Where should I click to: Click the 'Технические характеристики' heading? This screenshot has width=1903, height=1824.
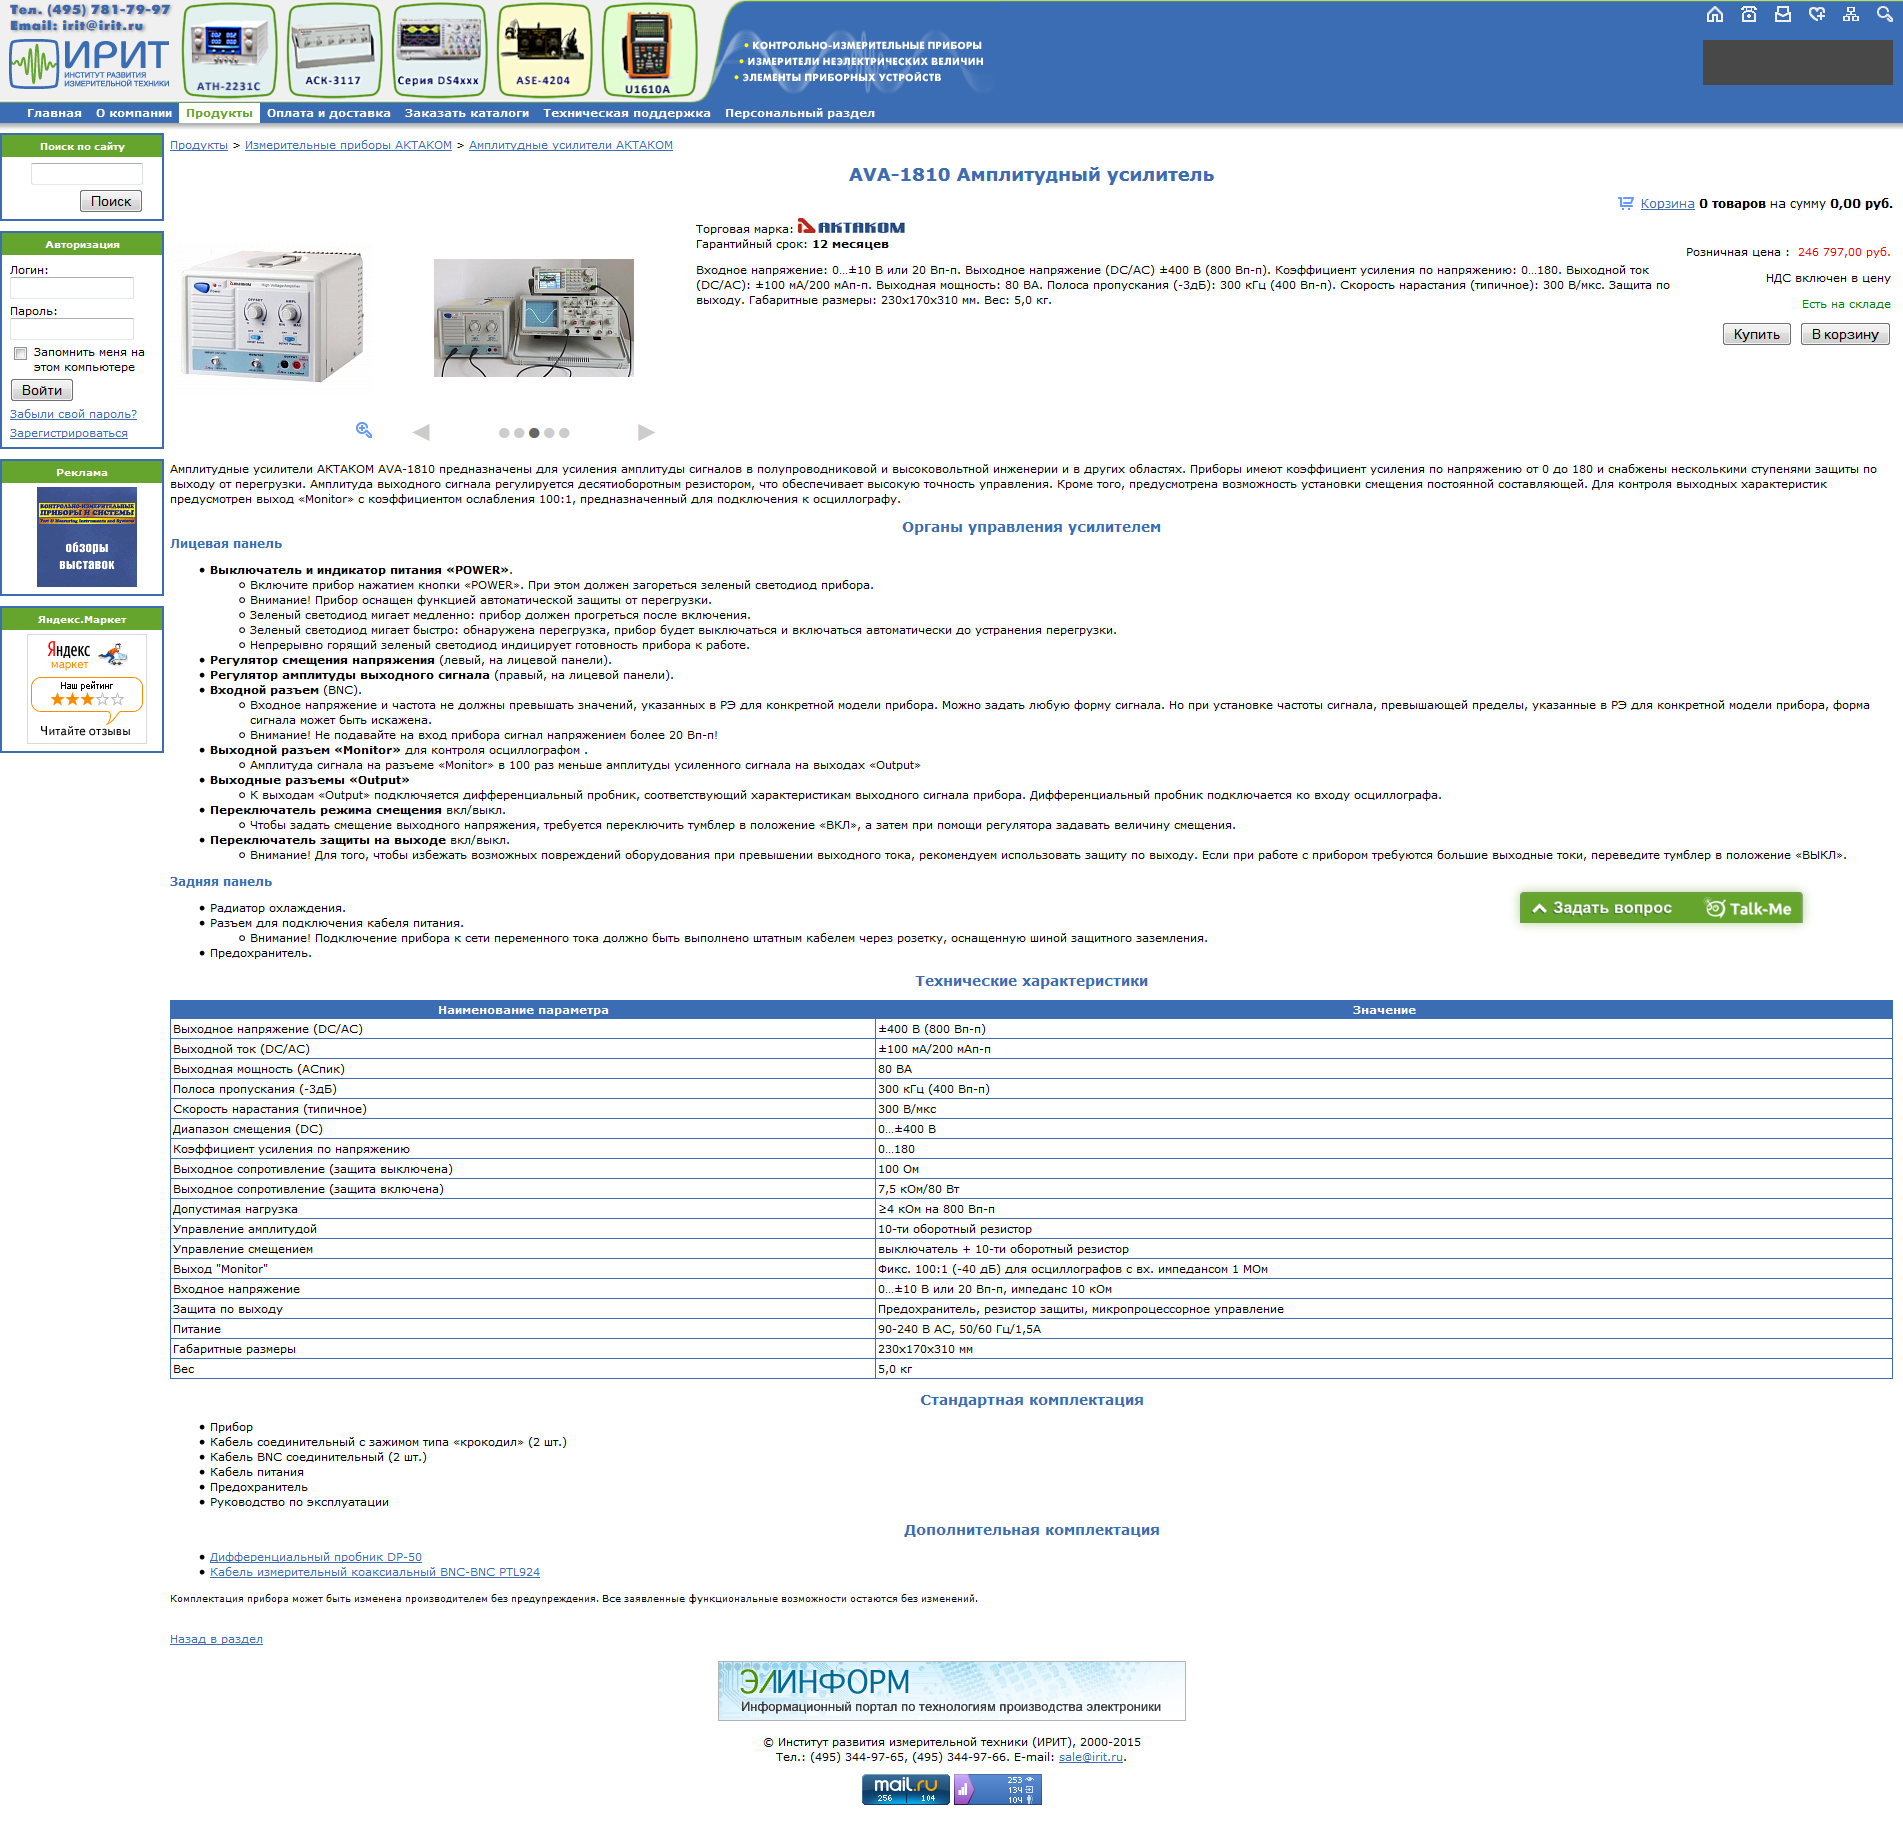[x=1031, y=981]
